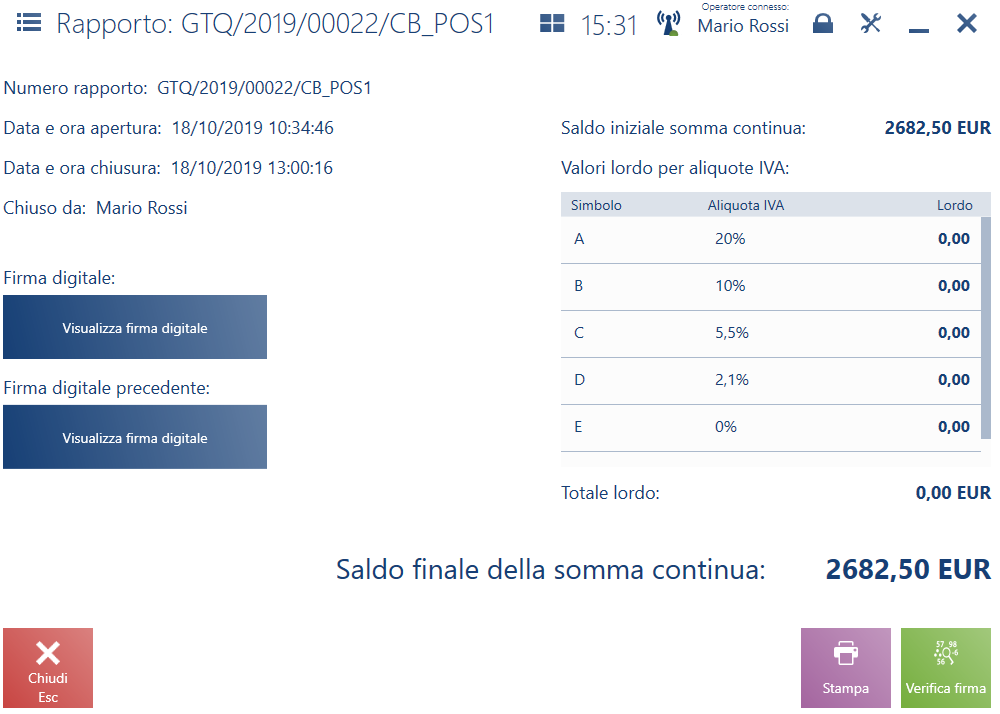1000x714 pixels.
Task: Sort by Simbolo column header
Action: (x=596, y=205)
